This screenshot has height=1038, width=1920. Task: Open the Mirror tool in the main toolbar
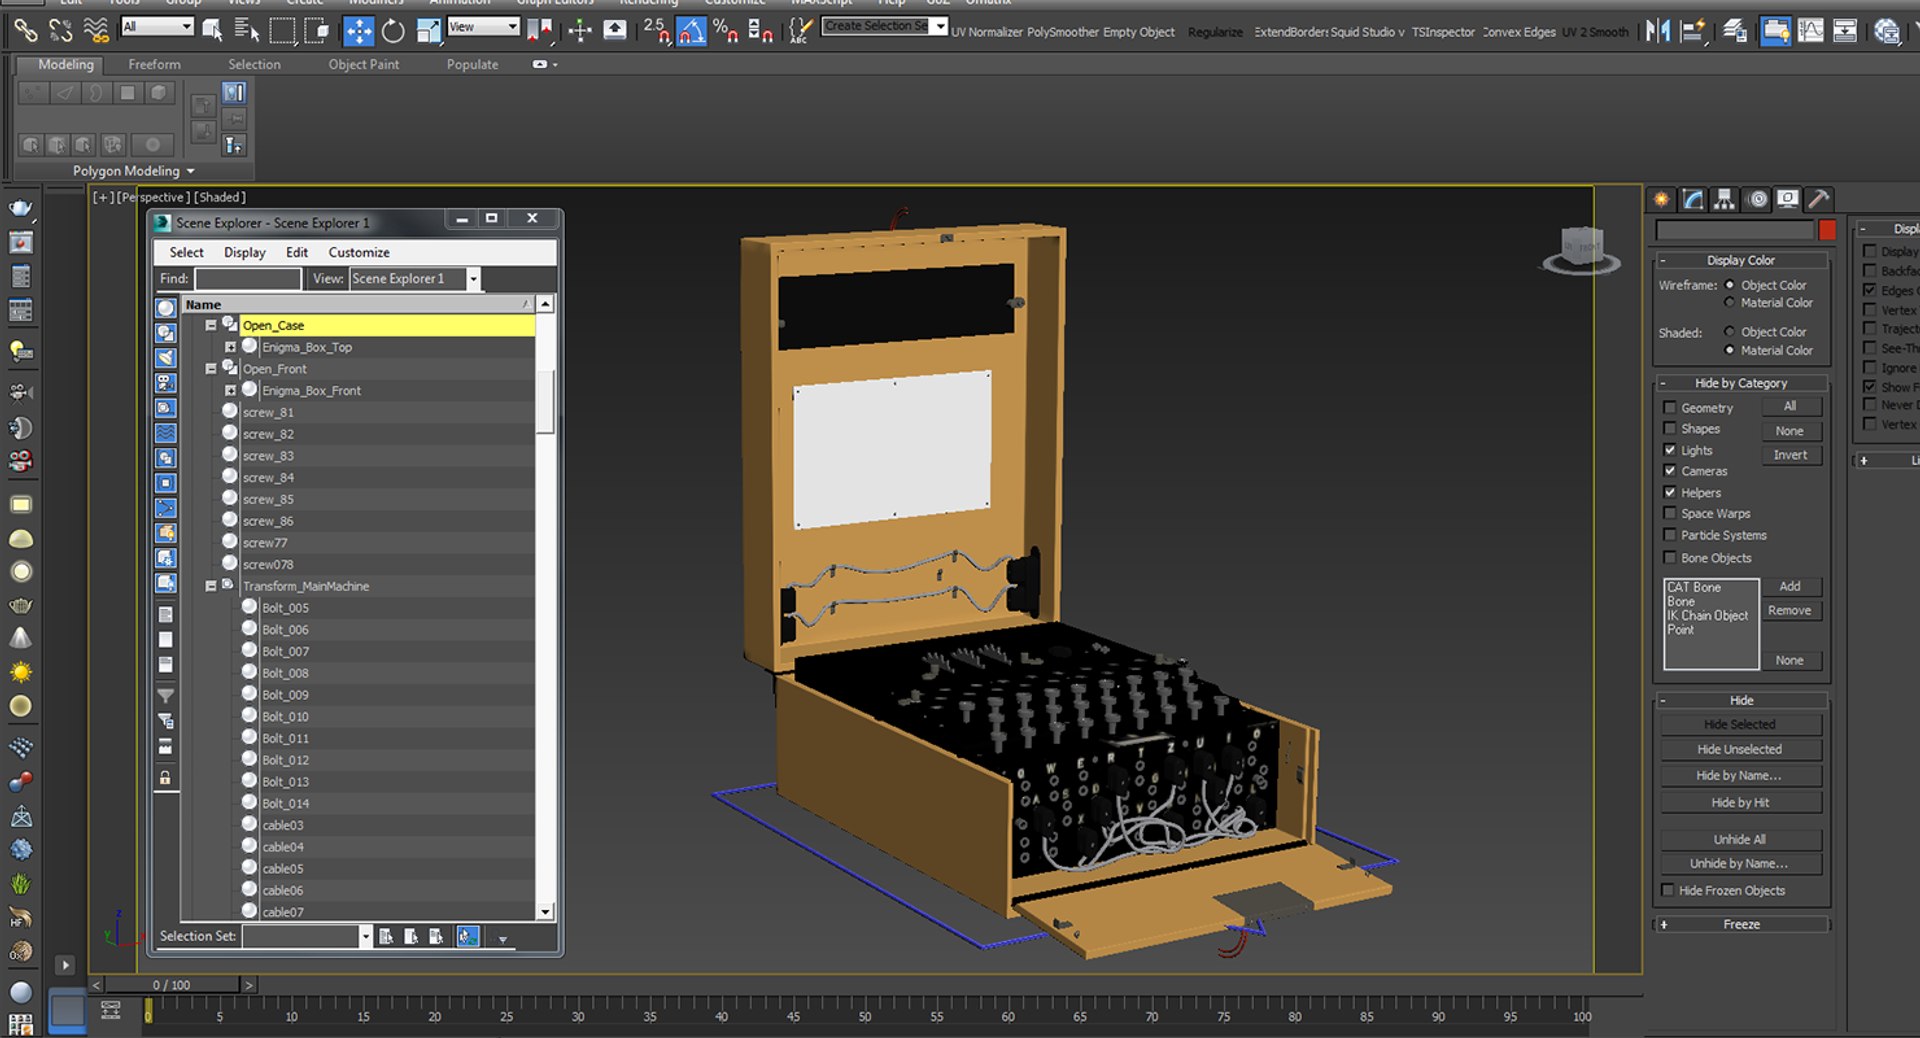click(1657, 31)
